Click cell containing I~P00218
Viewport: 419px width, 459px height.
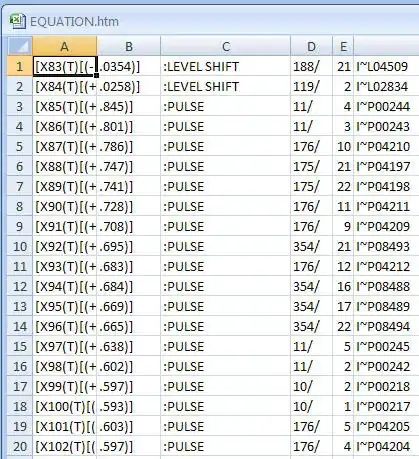pos(386,386)
